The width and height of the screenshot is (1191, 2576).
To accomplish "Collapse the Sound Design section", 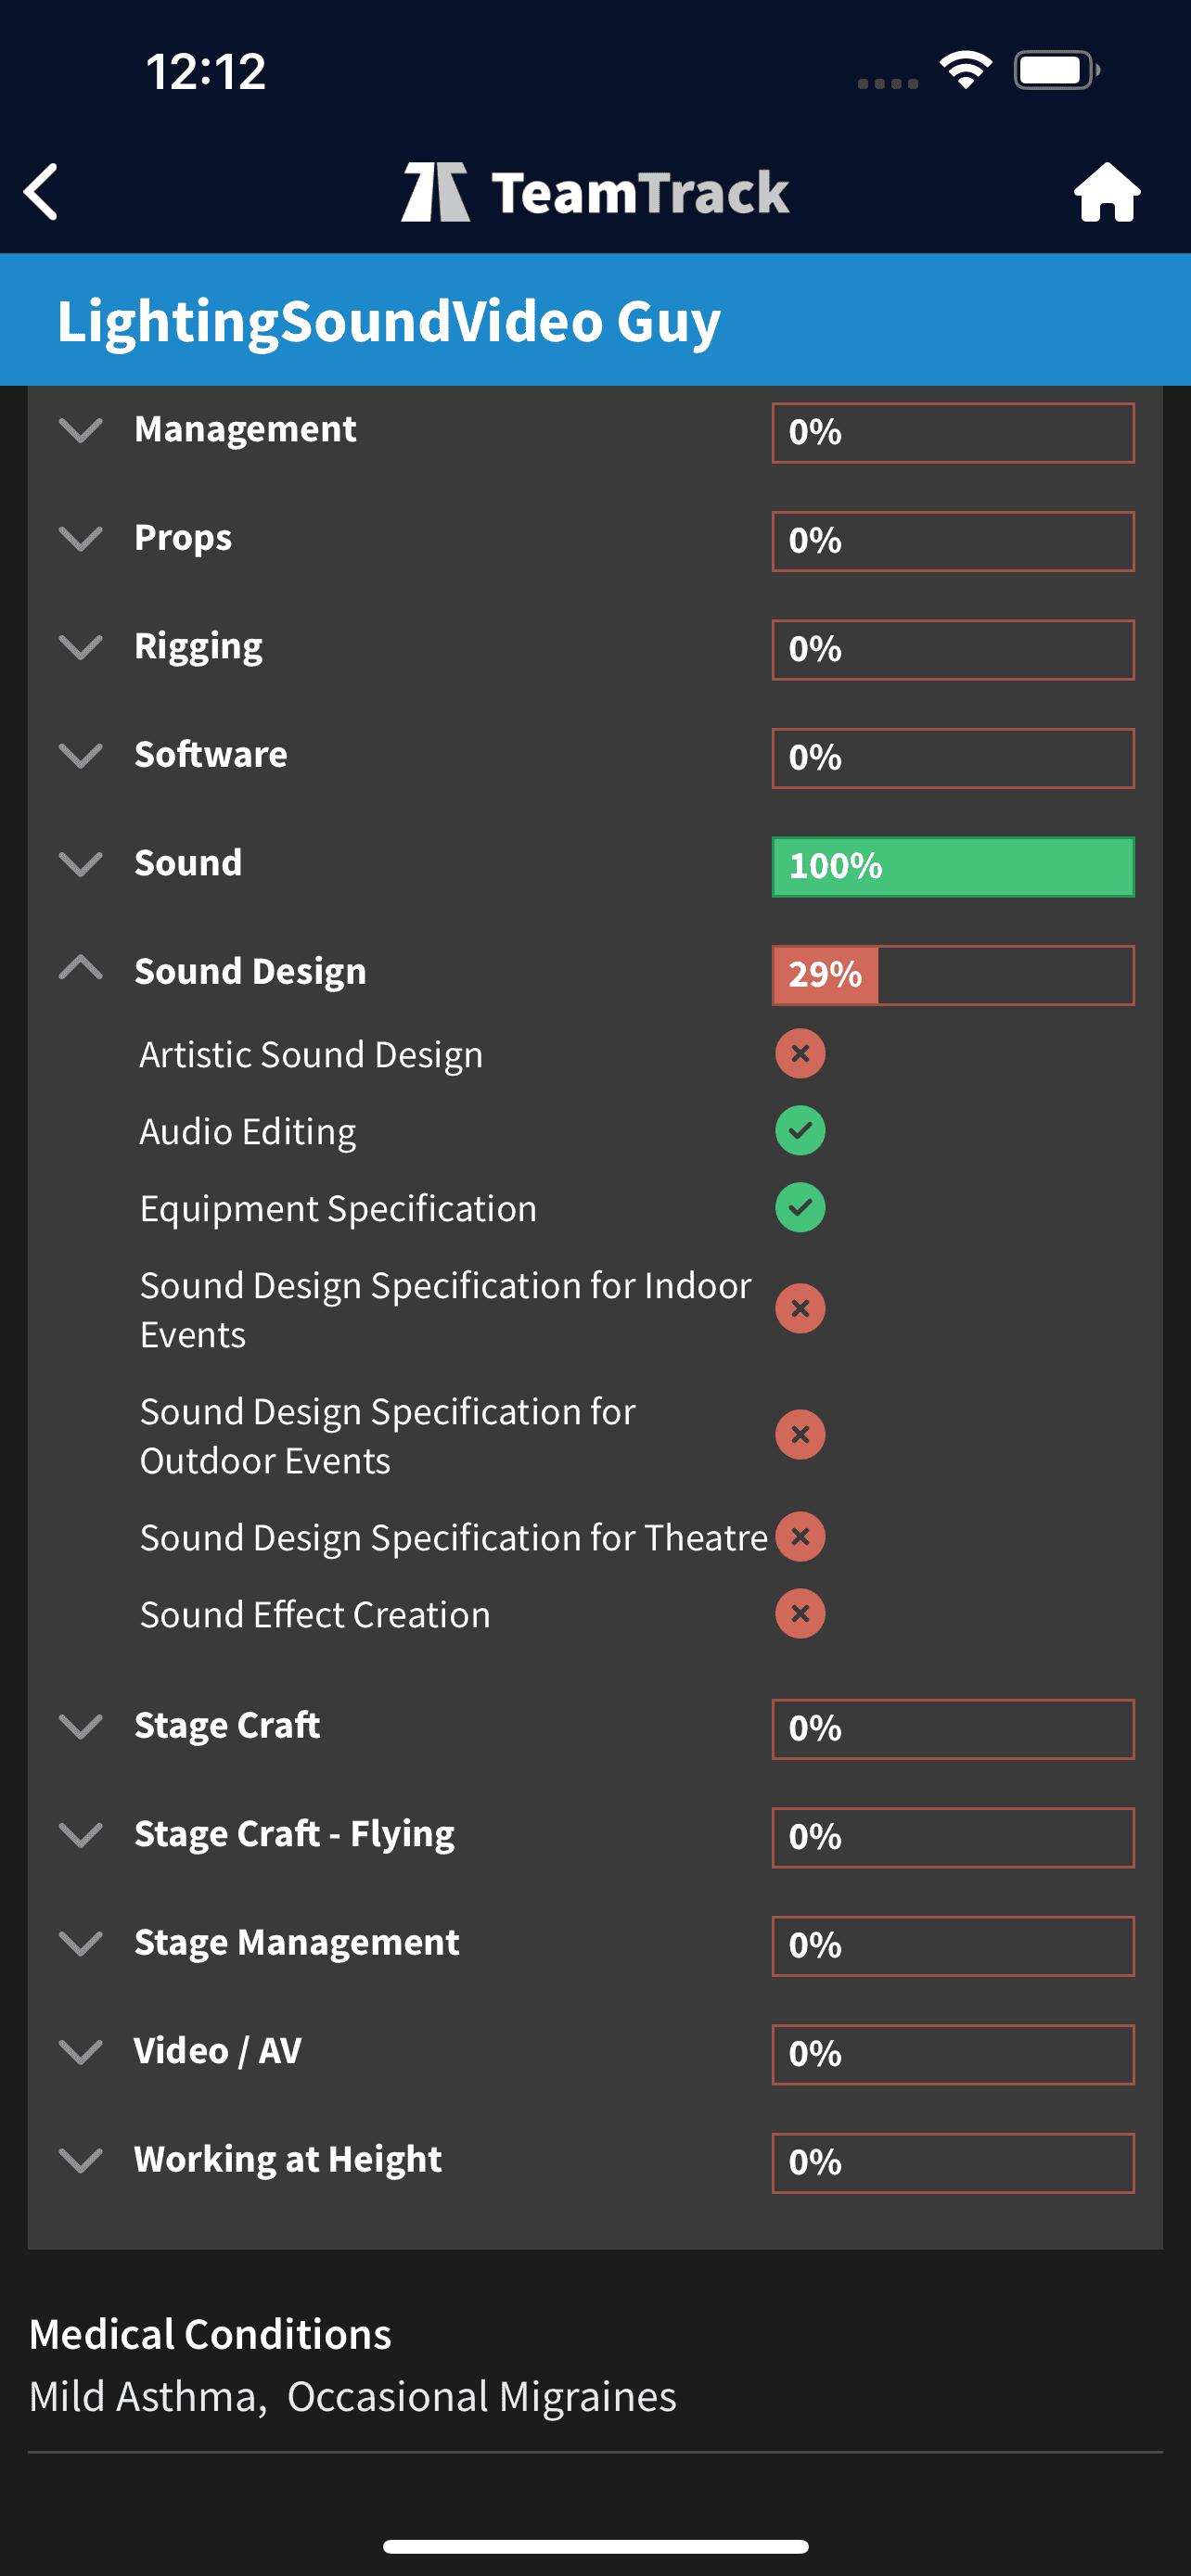I will click(x=81, y=969).
